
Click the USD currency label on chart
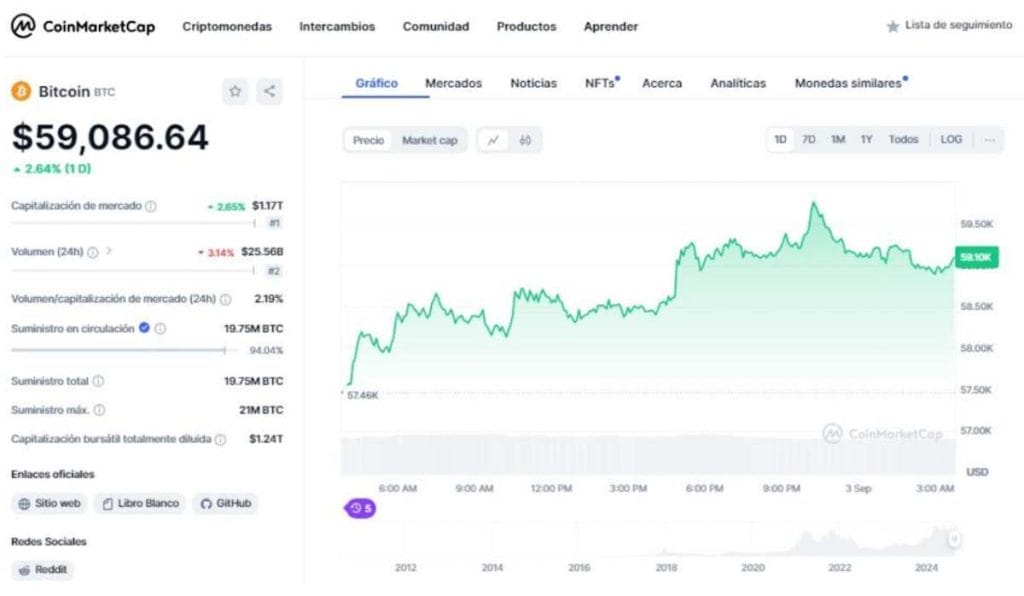coord(977,472)
